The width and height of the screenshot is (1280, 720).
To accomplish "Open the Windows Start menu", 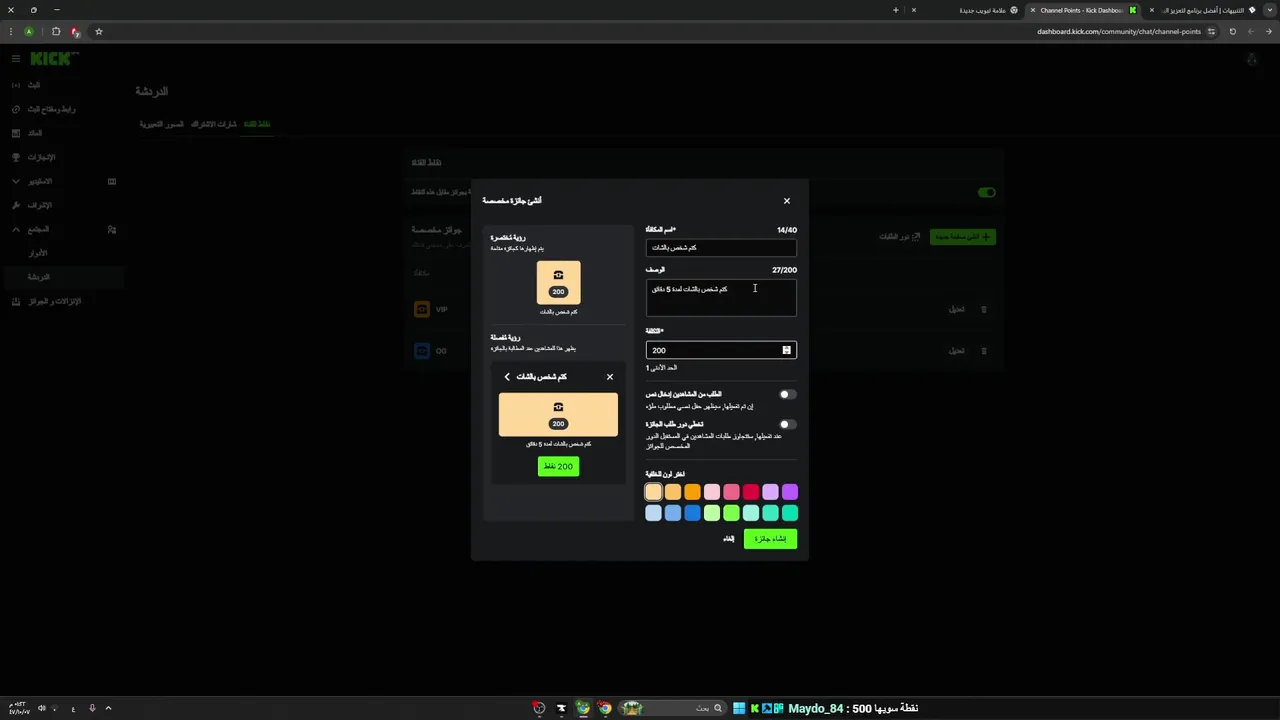I will click(739, 708).
